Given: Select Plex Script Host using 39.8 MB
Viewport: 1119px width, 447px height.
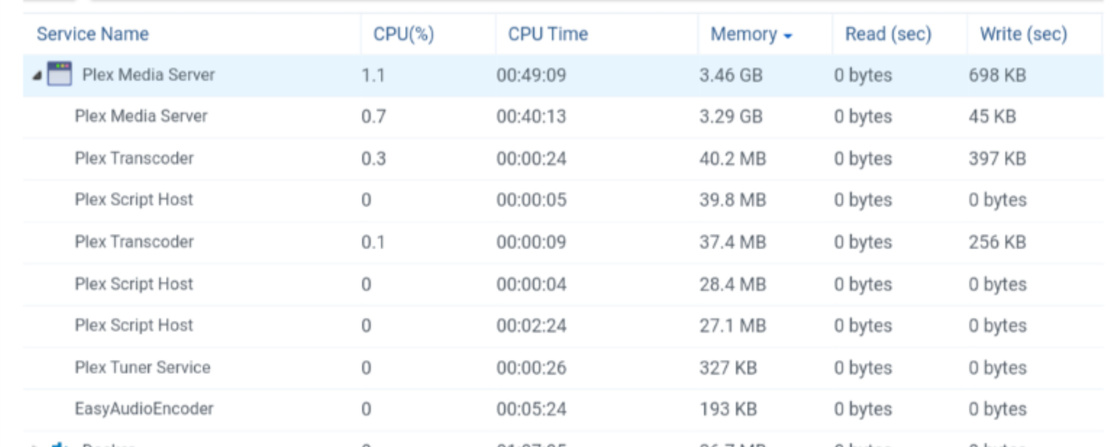Looking at the screenshot, I should (134, 199).
